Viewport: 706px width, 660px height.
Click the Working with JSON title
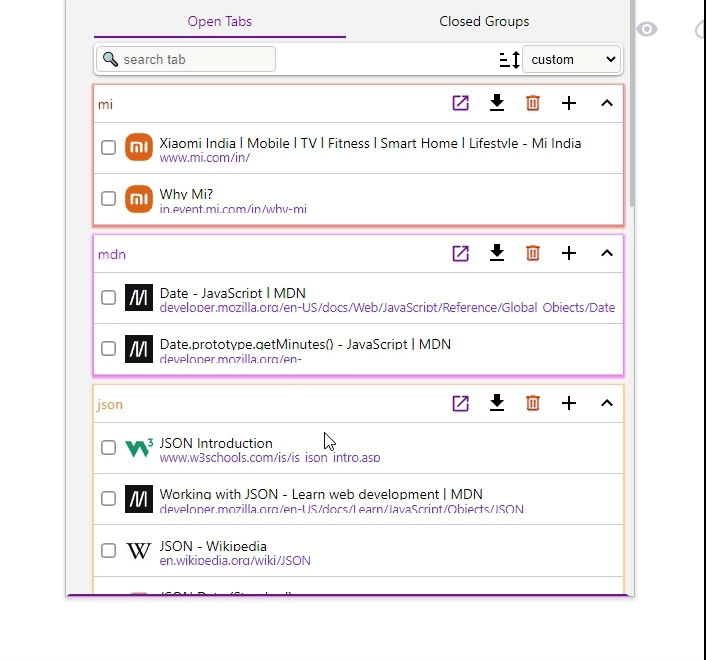pos(321,494)
